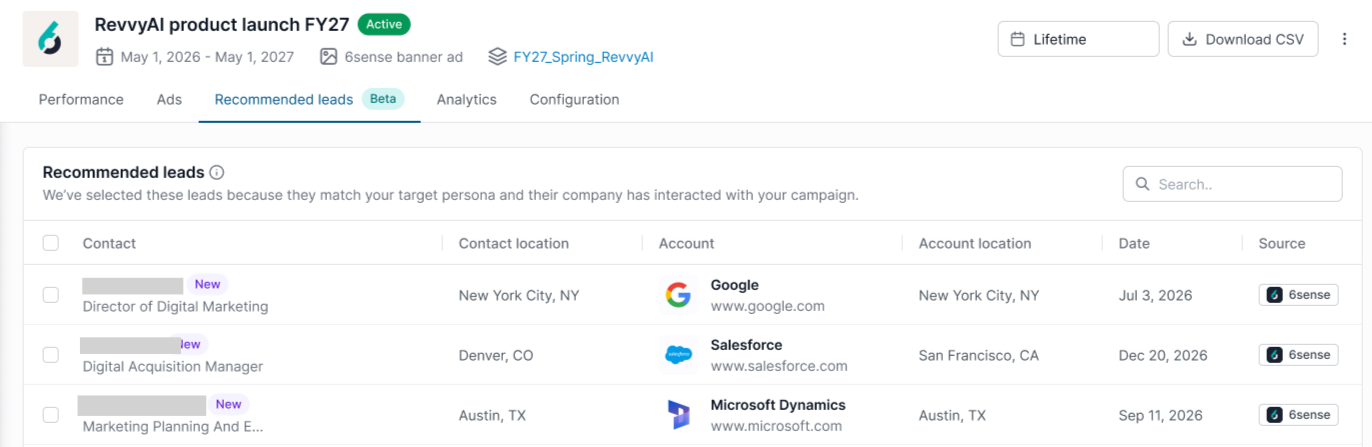
Task: Click the 6sense source badge in Microsoft Dynamics row
Action: click(x=1298, y=414)
